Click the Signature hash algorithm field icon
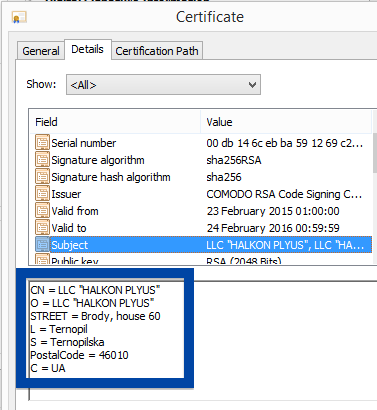 (x=42, y=177)
